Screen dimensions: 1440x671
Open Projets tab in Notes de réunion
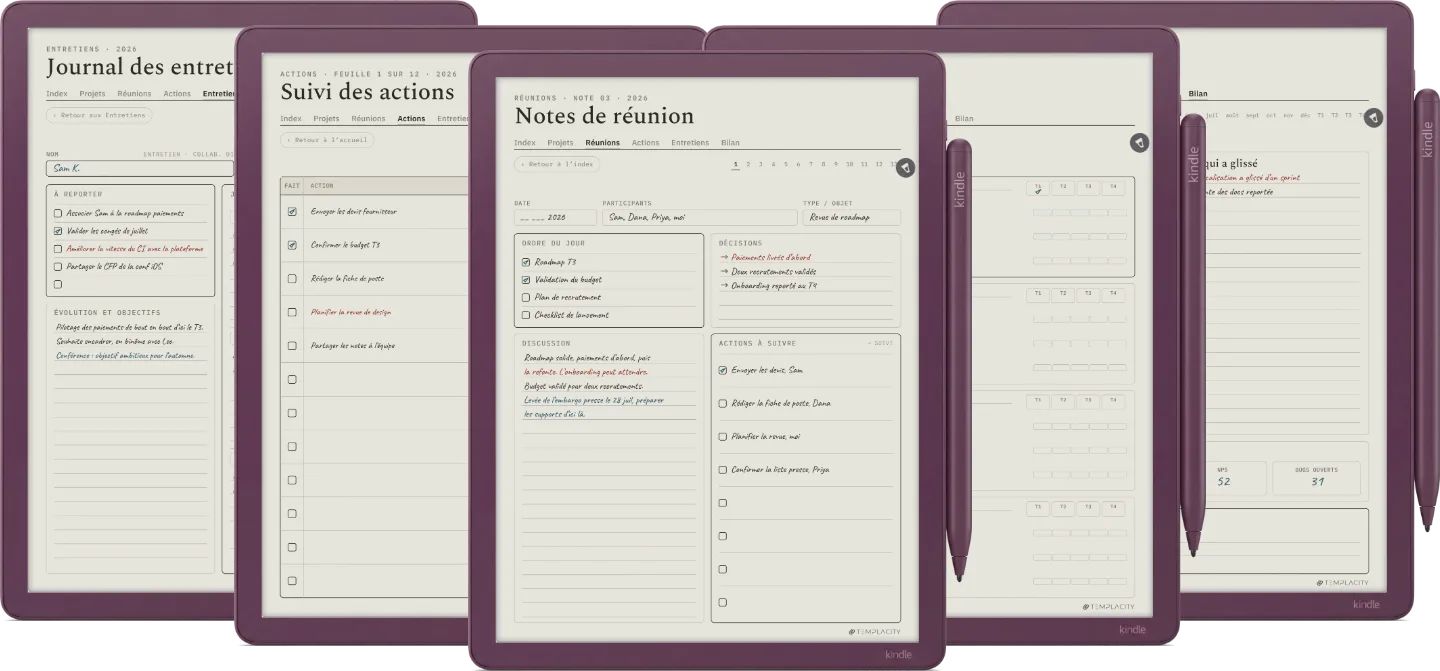[561, 143]
